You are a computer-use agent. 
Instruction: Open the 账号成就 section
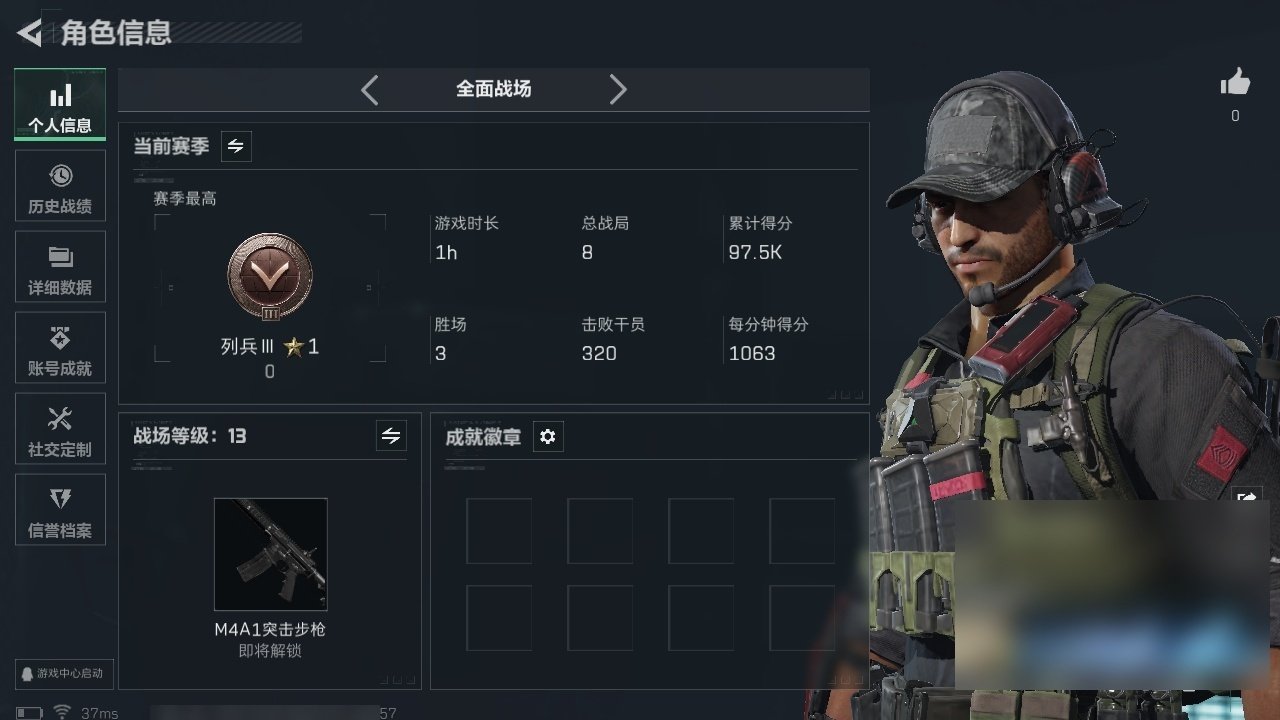(60, 348)
